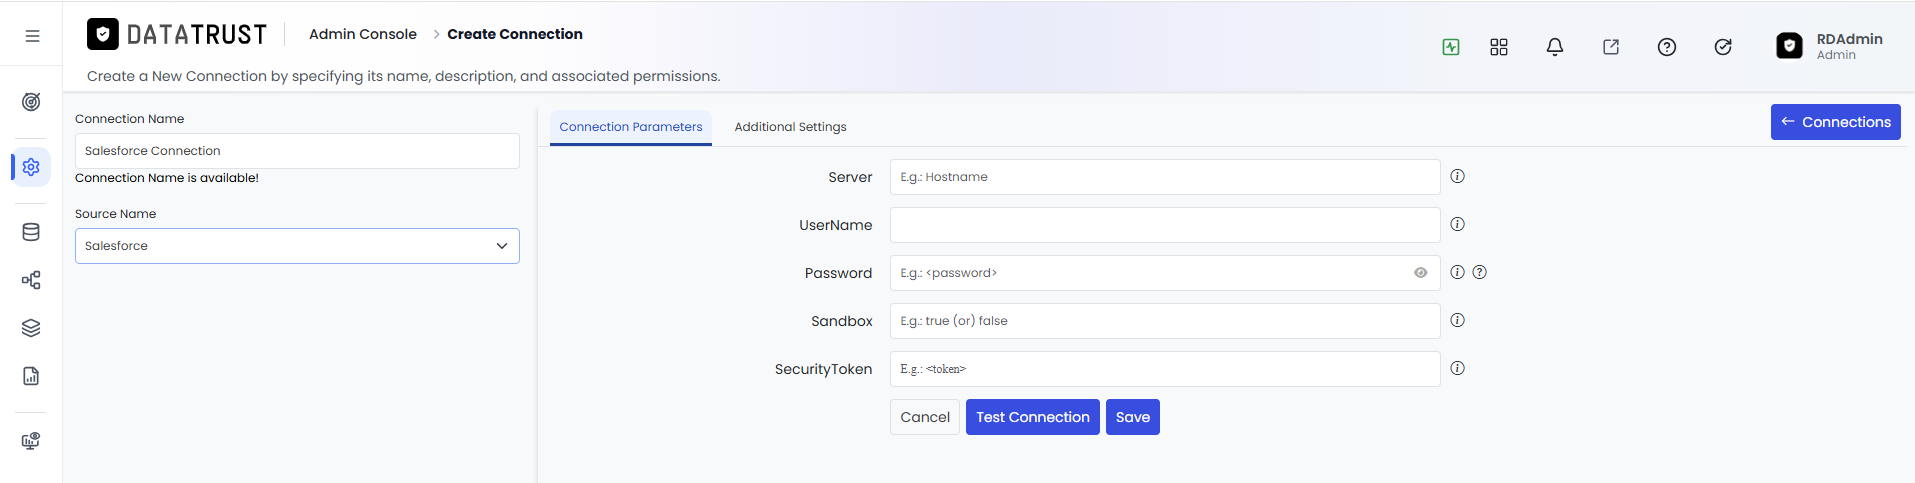Expand the Source Name dropdown
The height and width of the screenshot is (483, 1915).
[x=297, y=246]
